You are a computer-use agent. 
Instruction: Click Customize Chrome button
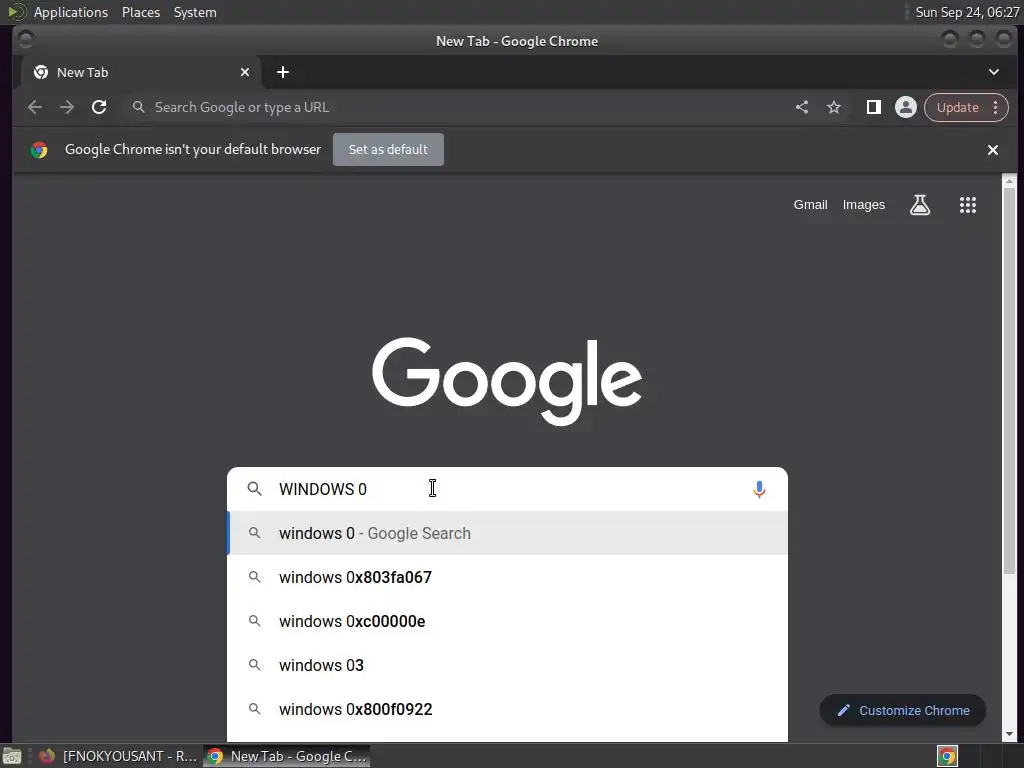(903, 711)
